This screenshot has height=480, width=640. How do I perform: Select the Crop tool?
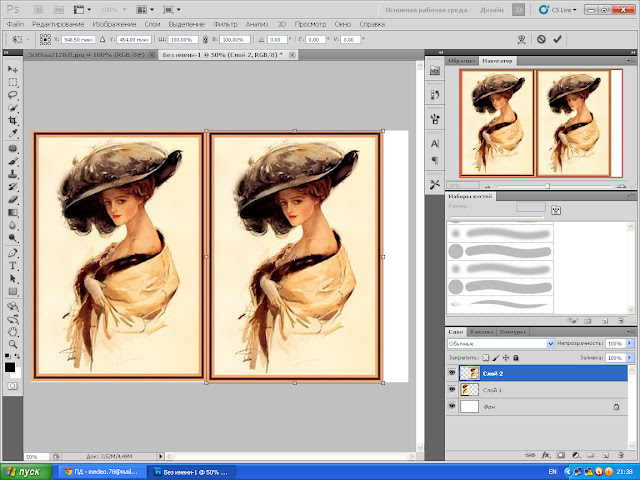click(x=13, y=121)
